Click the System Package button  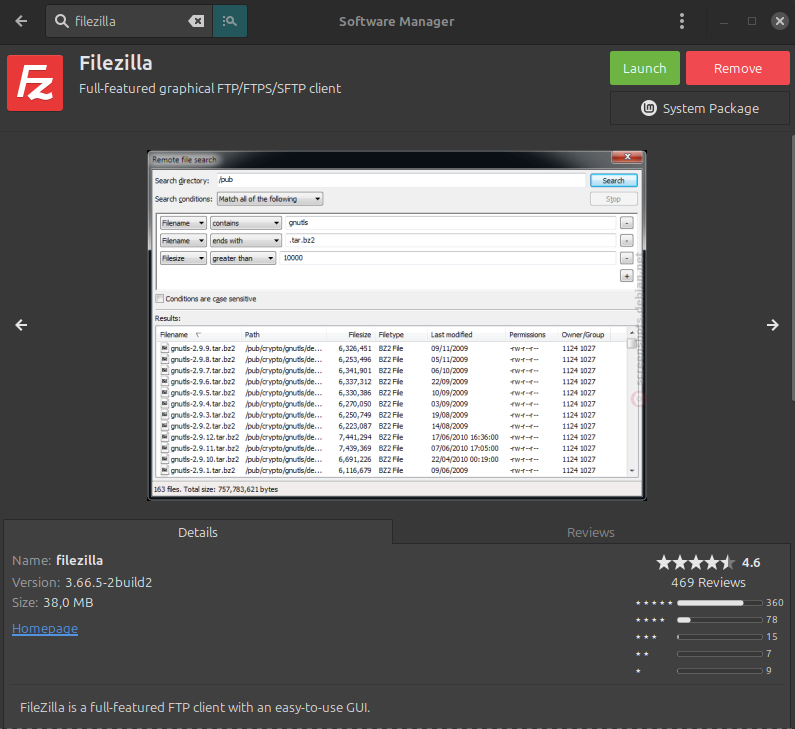[x=699, y=108]
